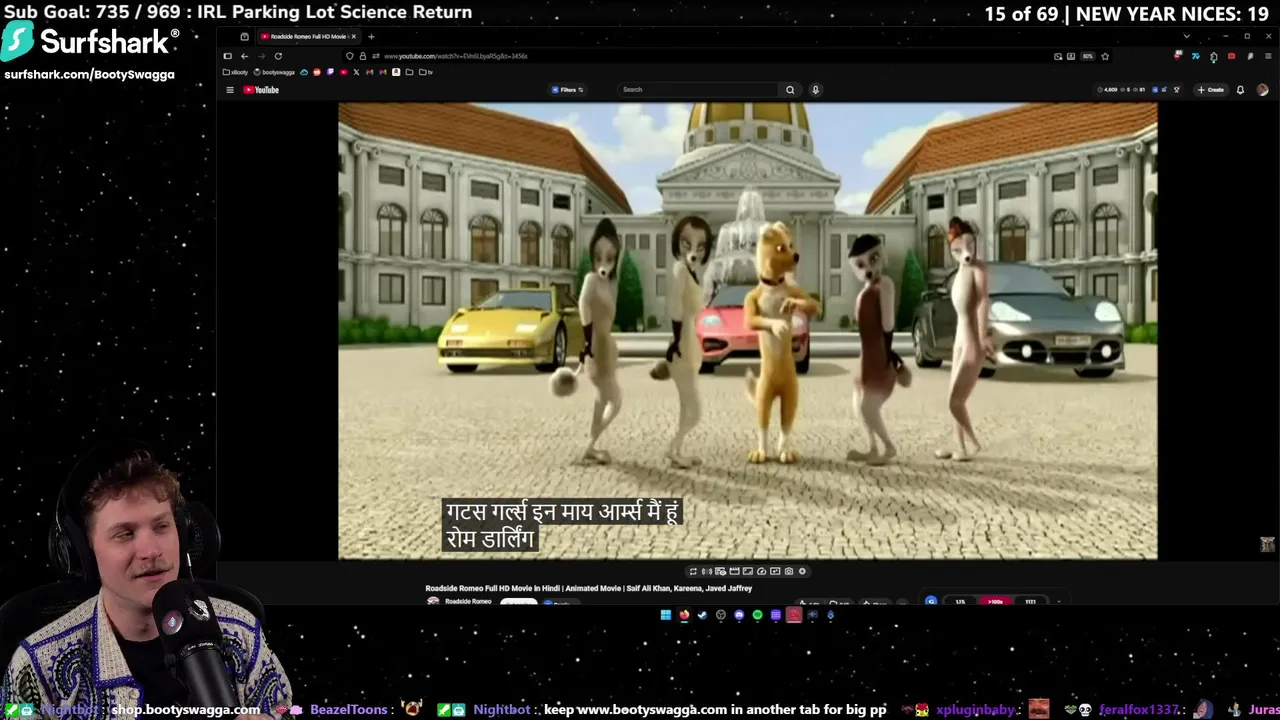Go back with the browser back arrow
Image resolution: width=1280 pixels, height=720 pixels.
click(x=244, y=56)
